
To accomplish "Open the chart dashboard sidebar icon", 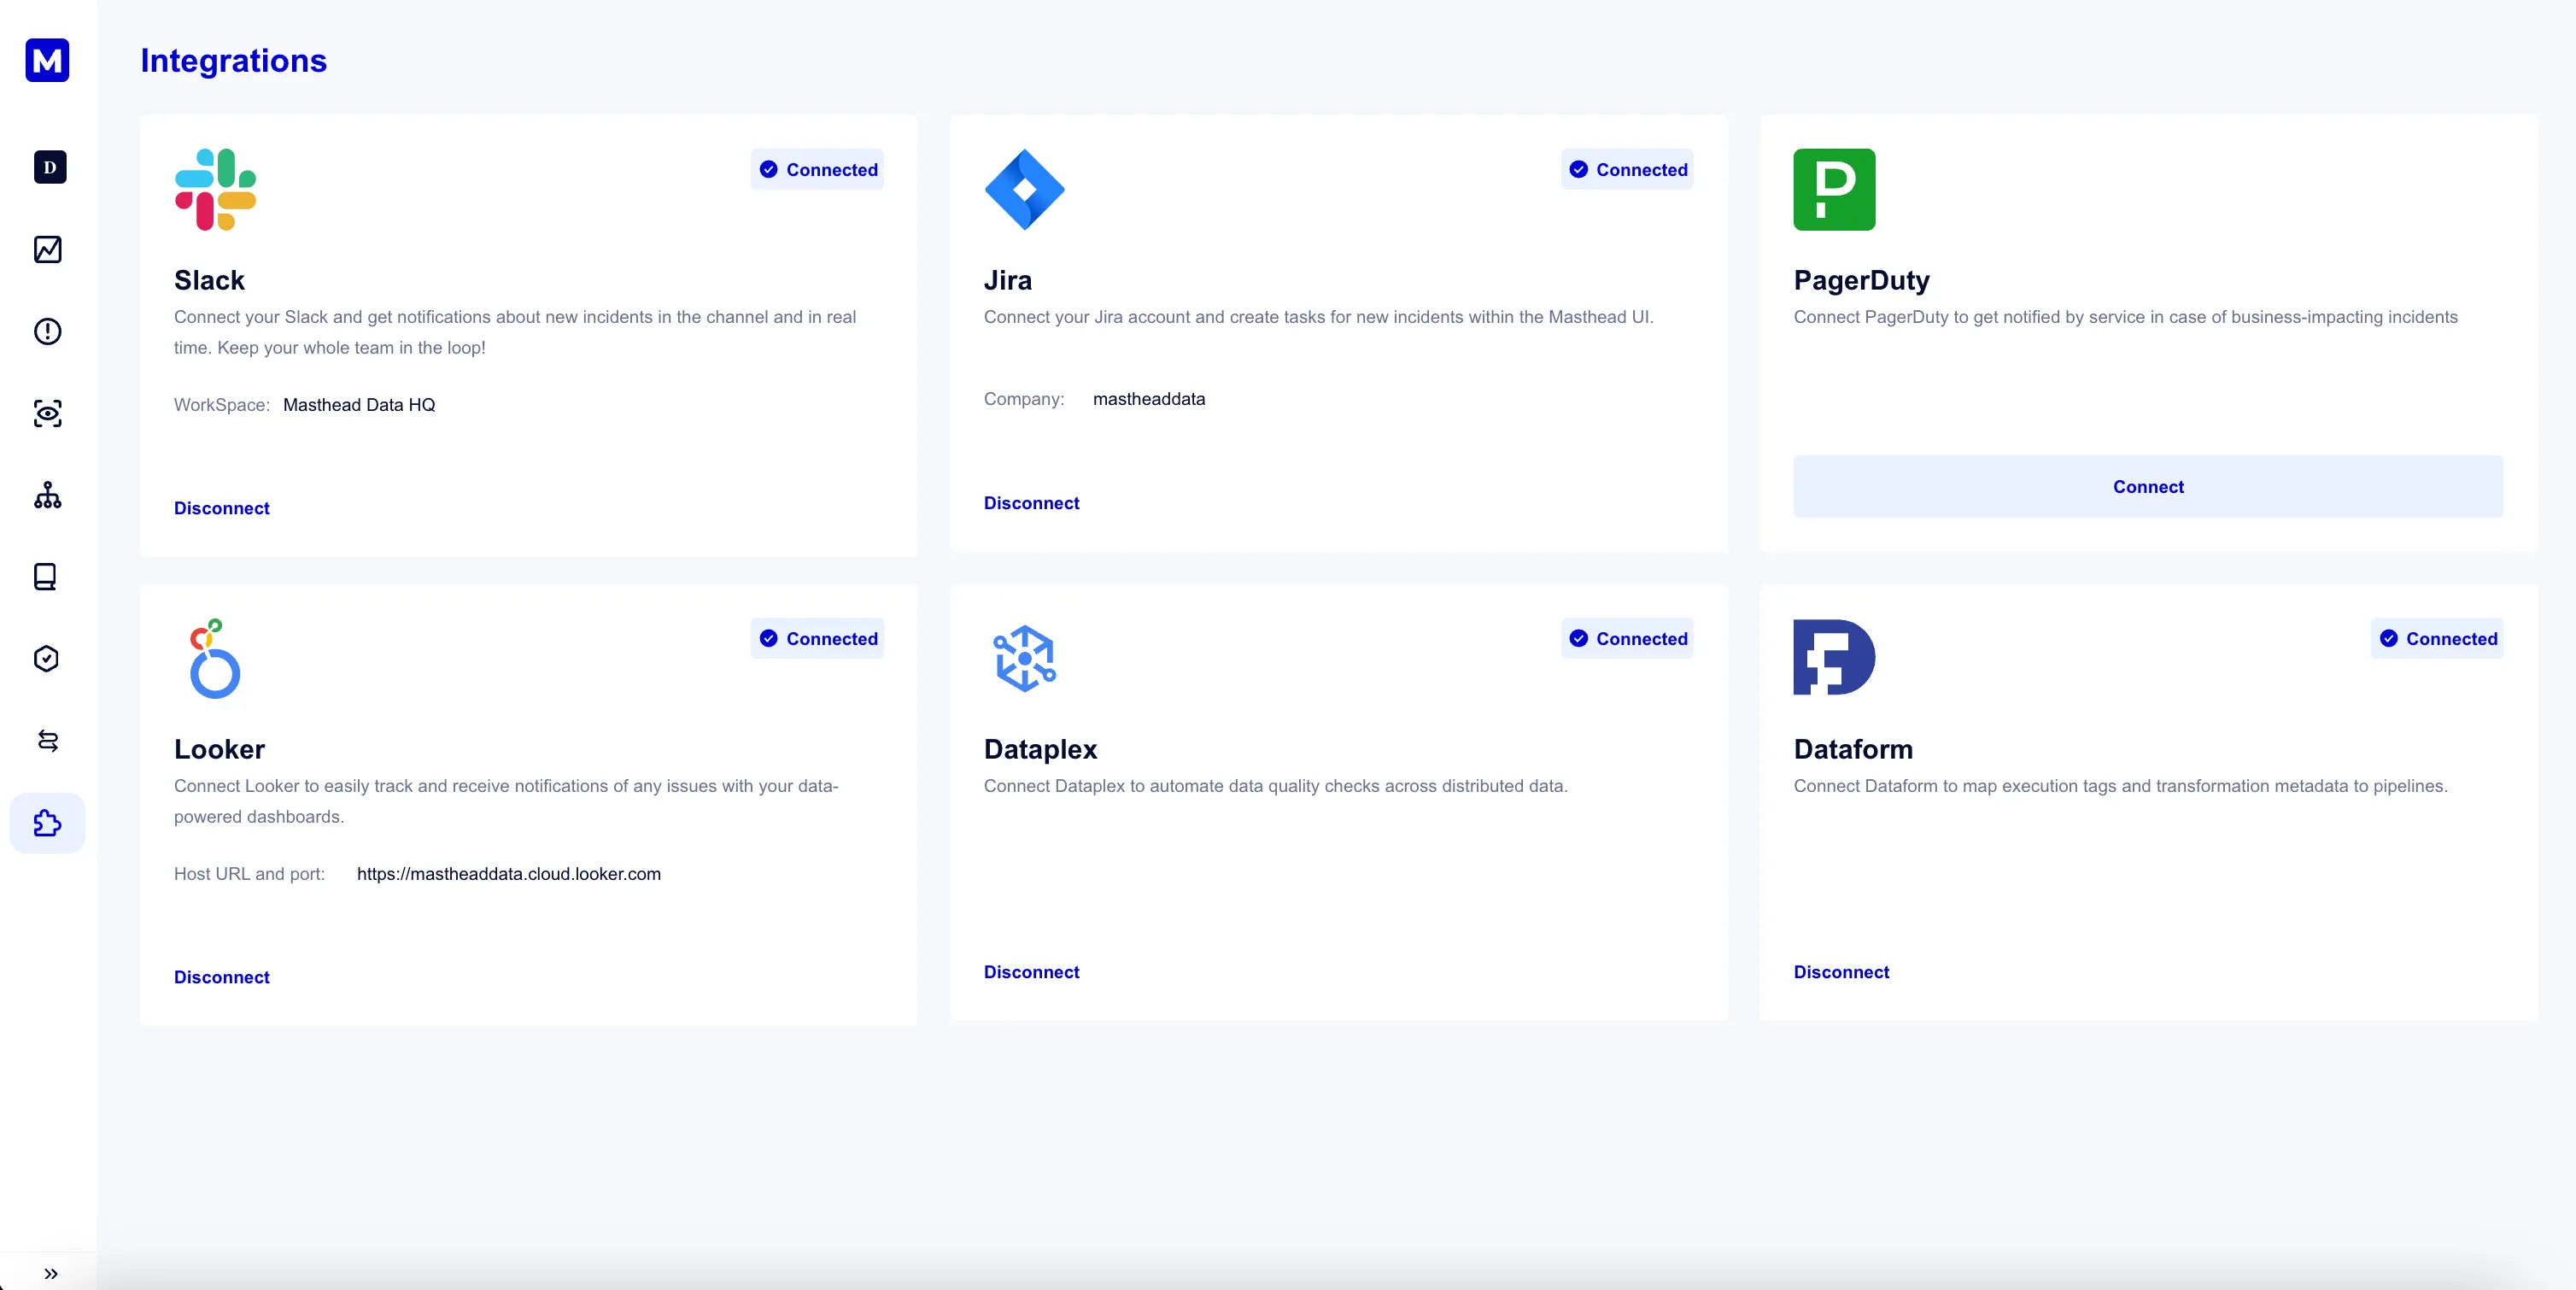I will coord(47,249).
